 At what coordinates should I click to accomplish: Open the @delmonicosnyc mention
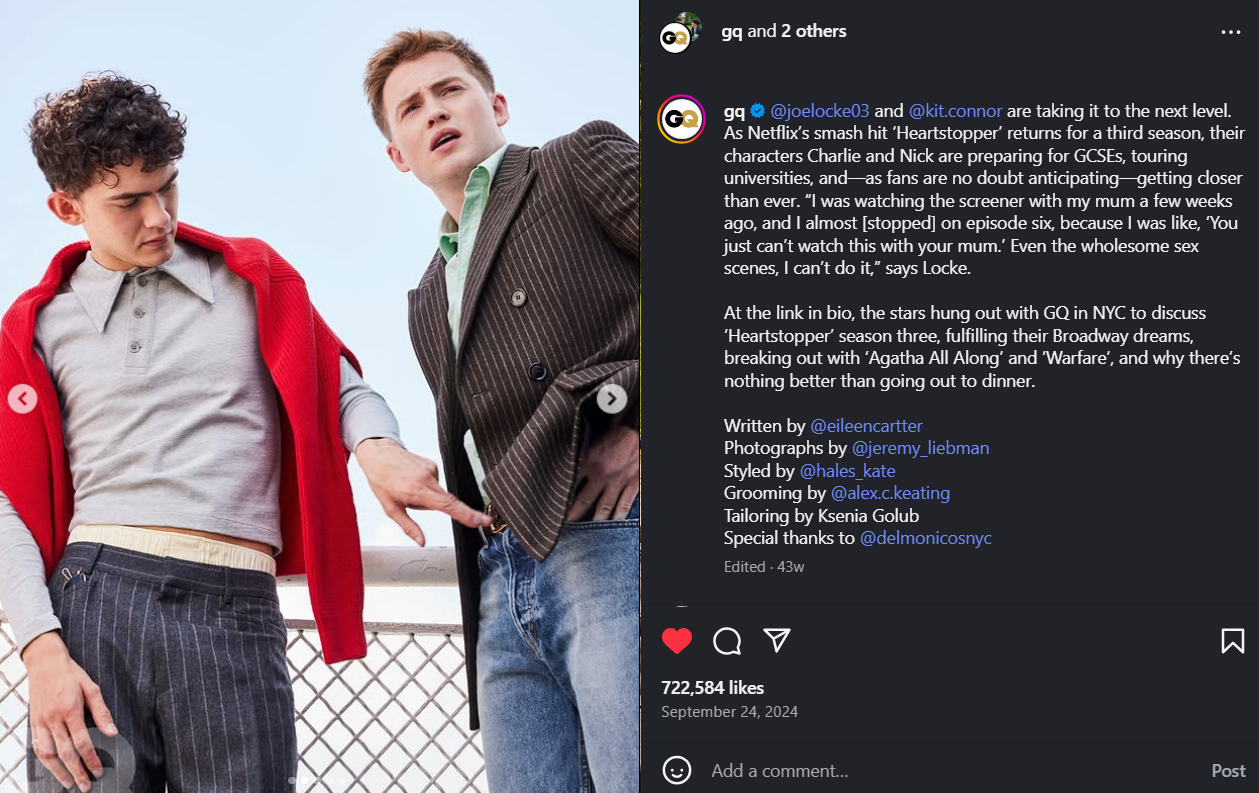click(x=925, y=538)
